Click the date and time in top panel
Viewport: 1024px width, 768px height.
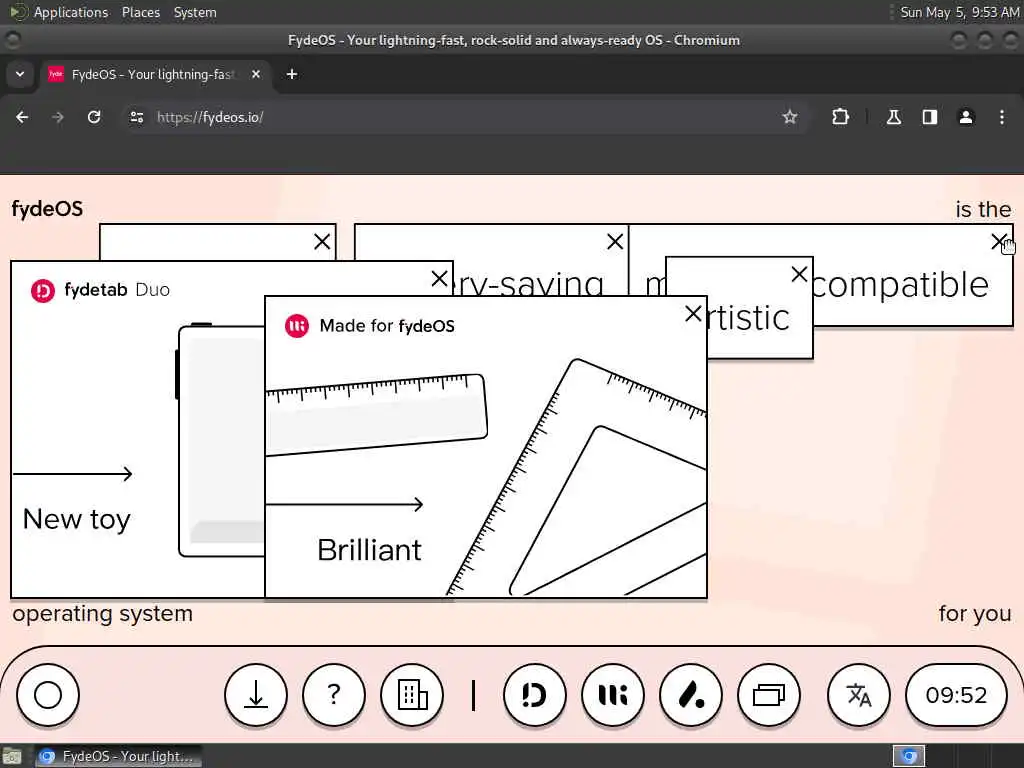pos(959,12)
